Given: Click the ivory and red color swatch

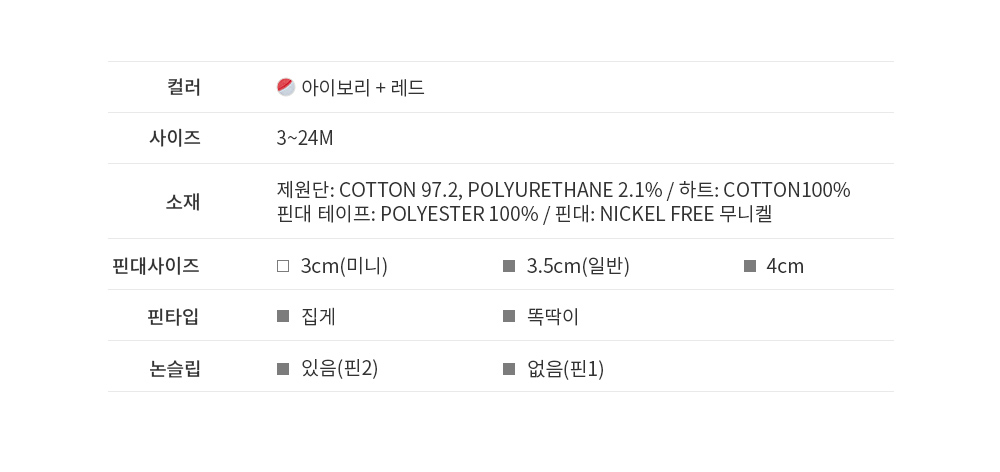Looking at the screenshot, I should [x=285, y=87].
